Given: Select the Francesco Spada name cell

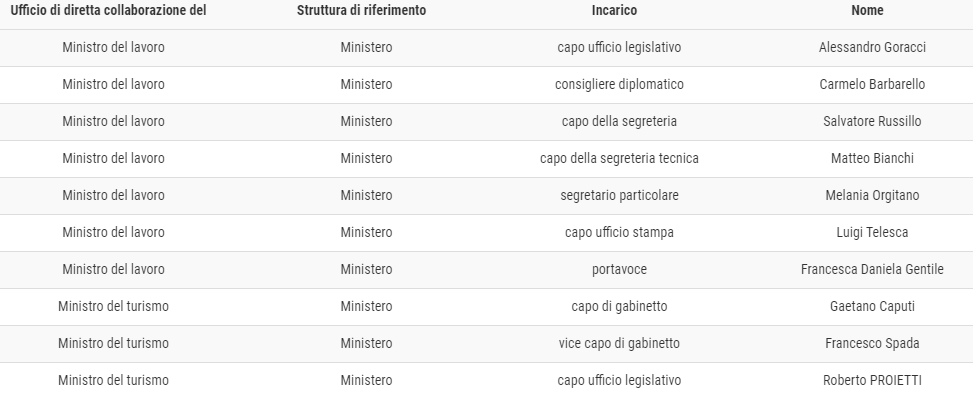Looking at the screenshot, I should (872, 343).
